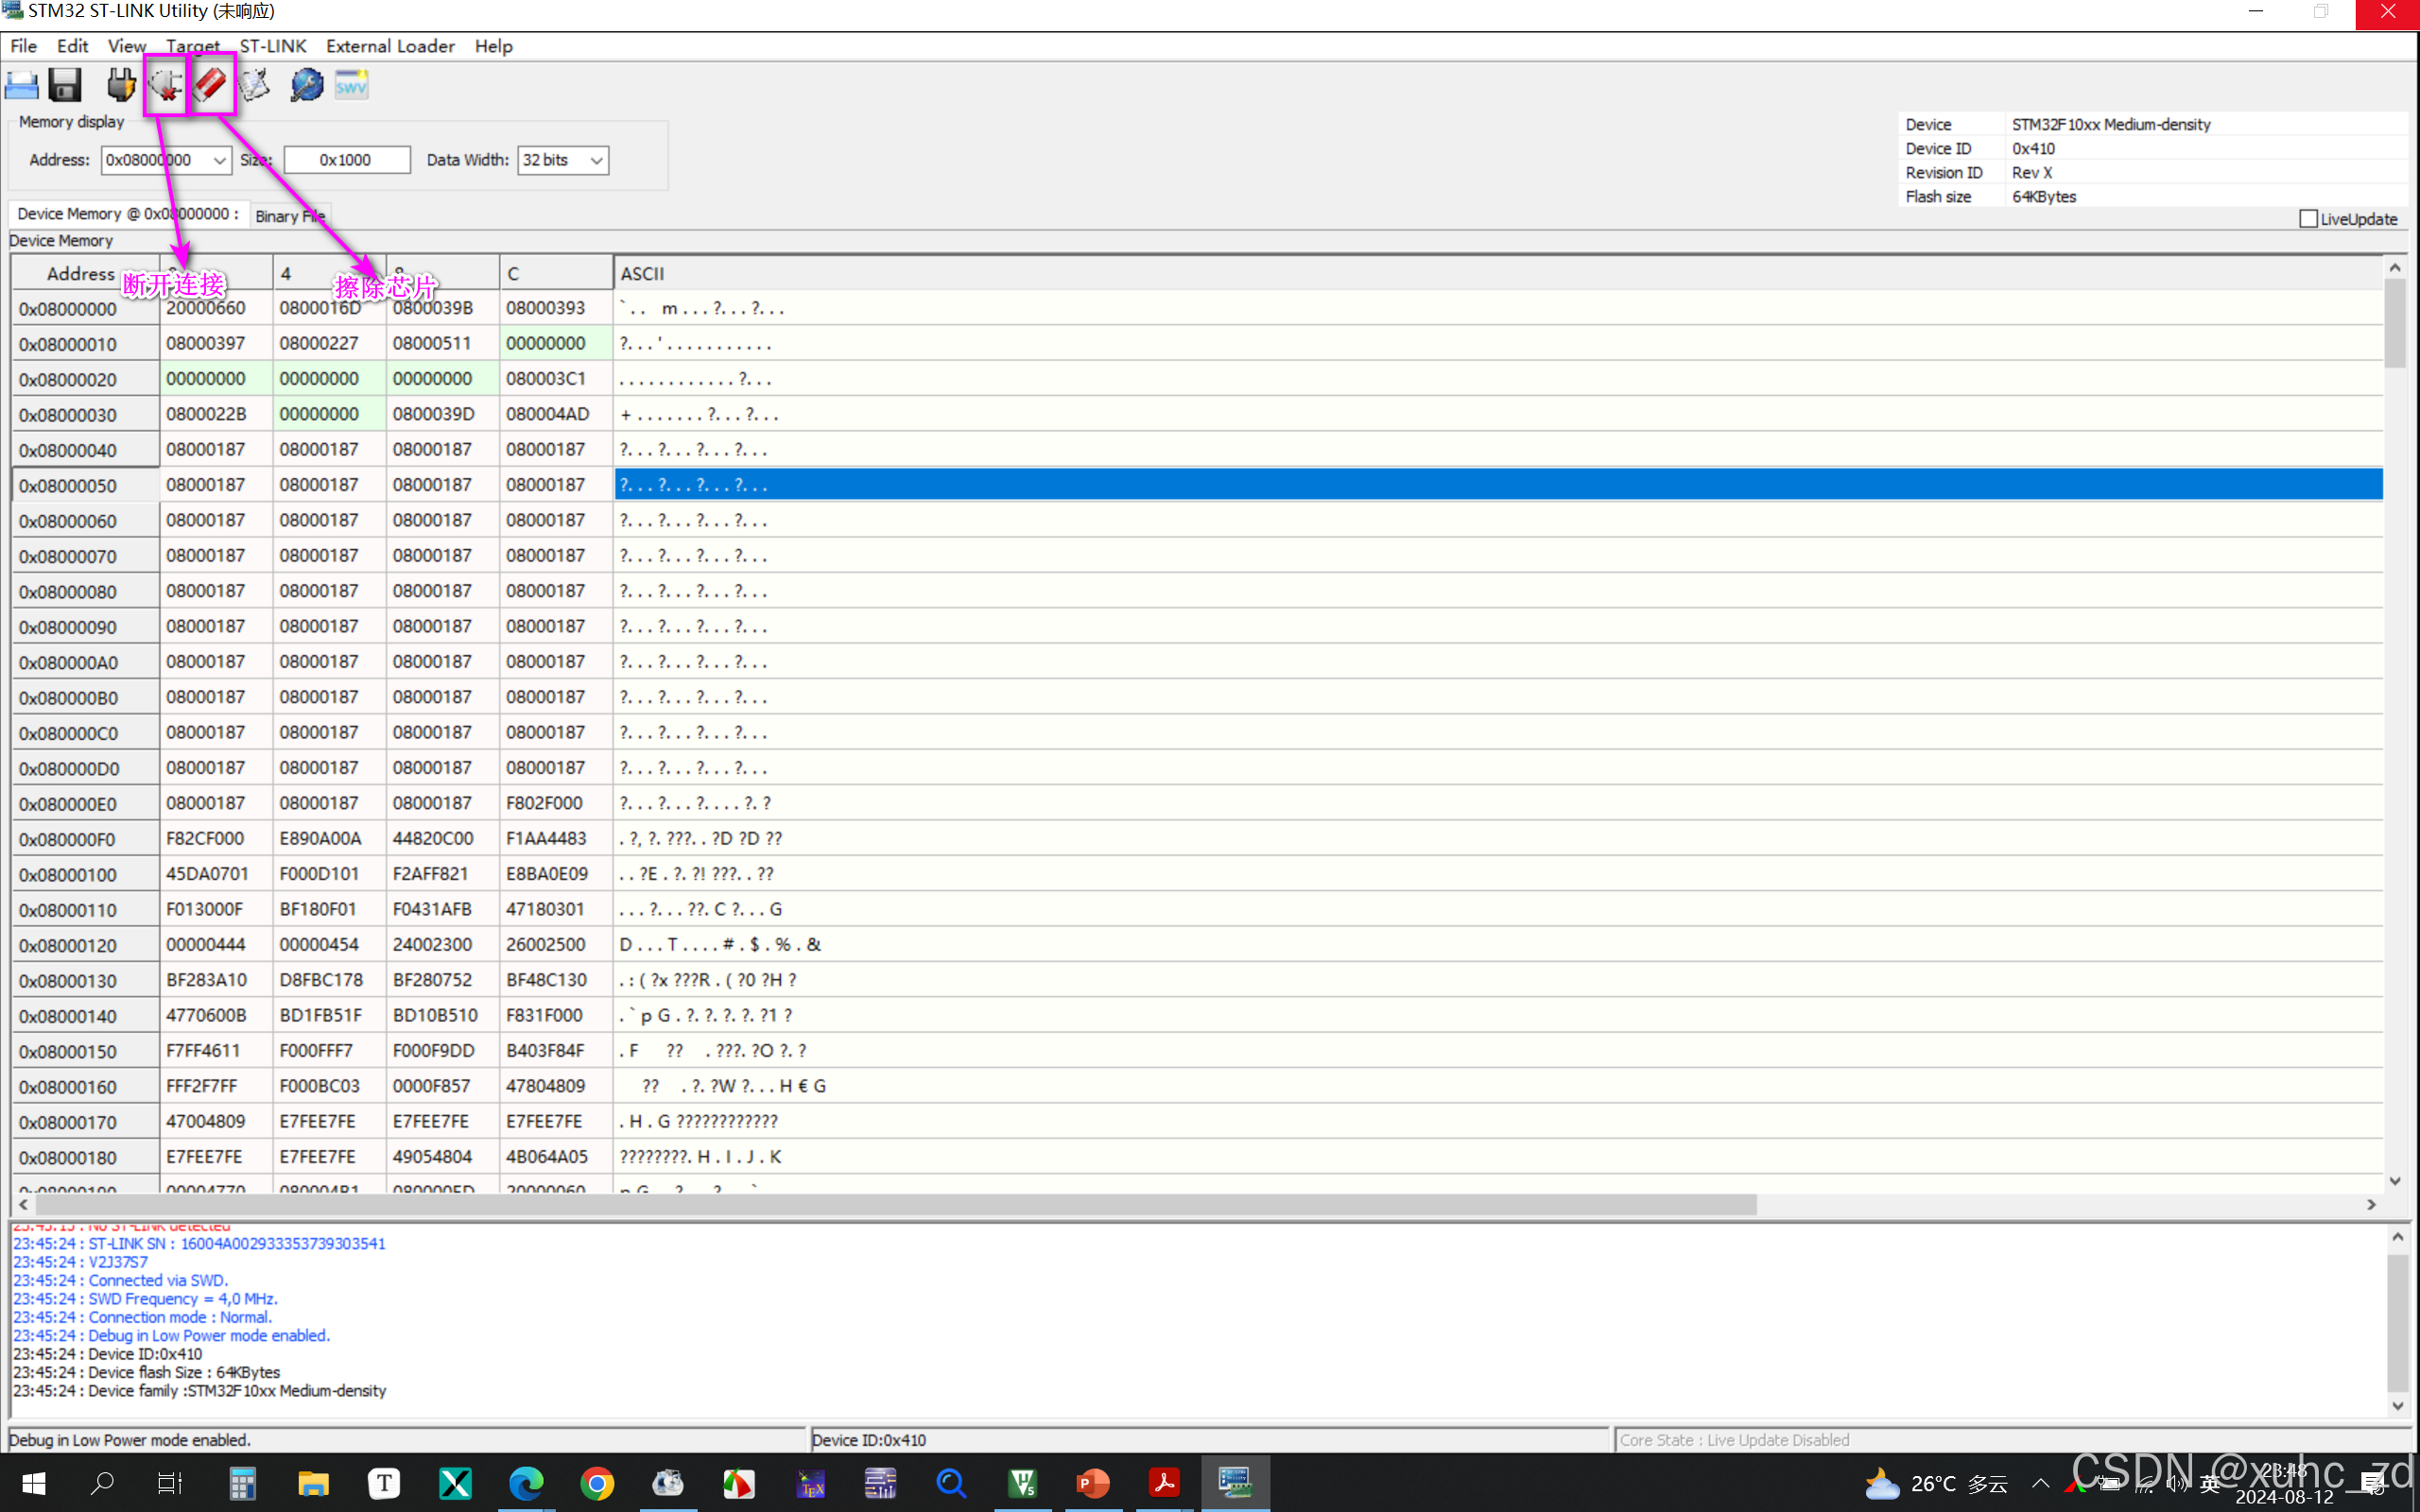Screen dimensions: 2420x1512
Task: Open PowerPoint from the taskbar
Action: (1093, 1483)
